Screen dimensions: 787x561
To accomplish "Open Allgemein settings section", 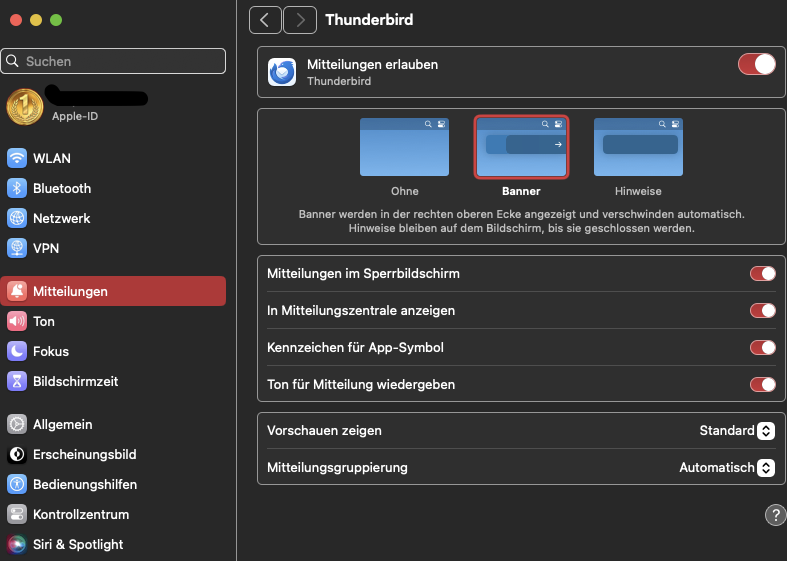I will point(61,424).
